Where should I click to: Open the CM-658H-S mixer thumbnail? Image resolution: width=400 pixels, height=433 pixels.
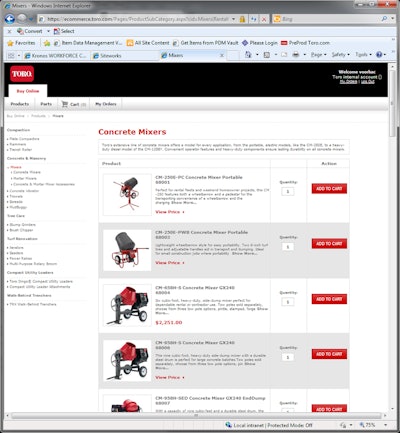(x=127, y=305)
